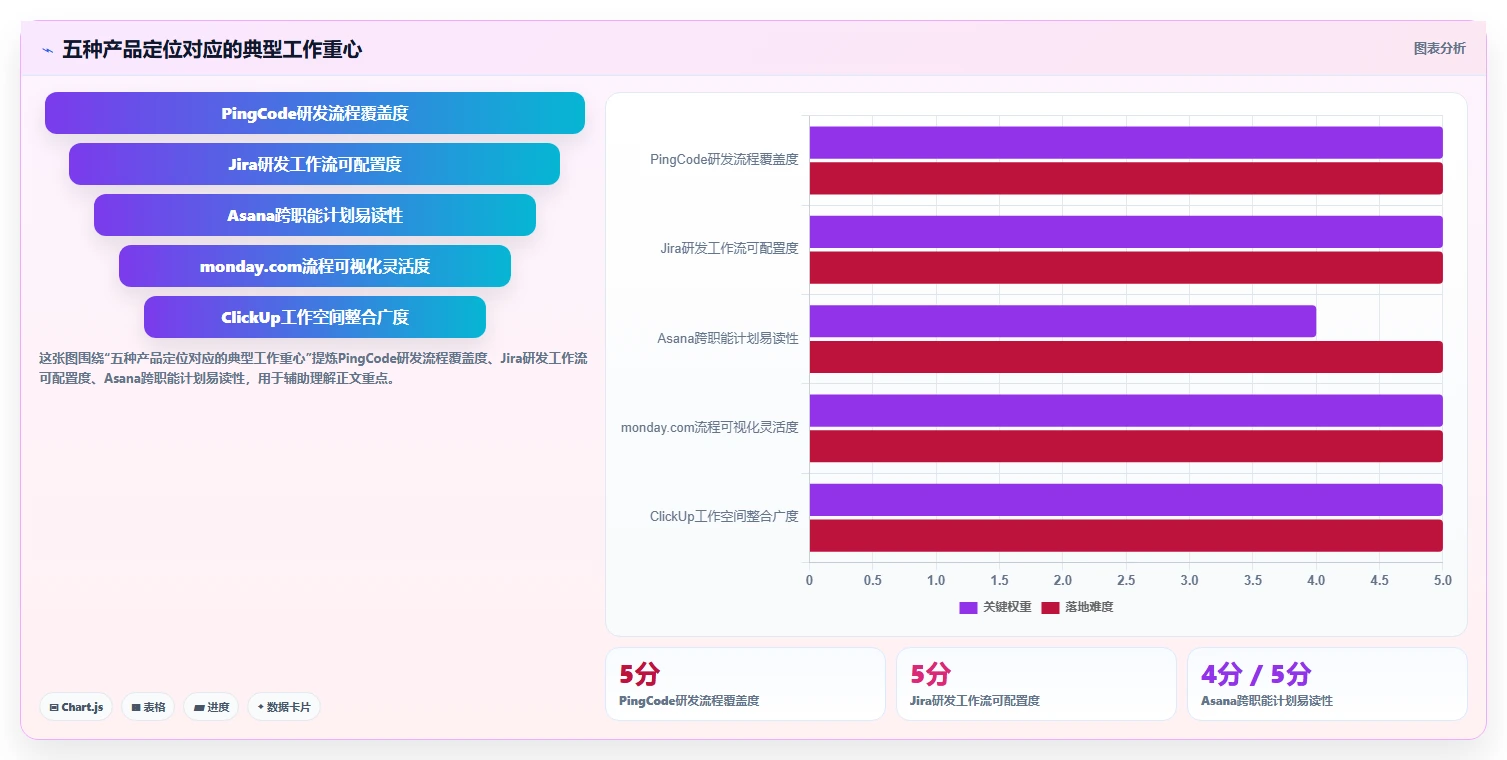Click the red bar for Asana跨职能计划易读性

(x=1126, y=357)
